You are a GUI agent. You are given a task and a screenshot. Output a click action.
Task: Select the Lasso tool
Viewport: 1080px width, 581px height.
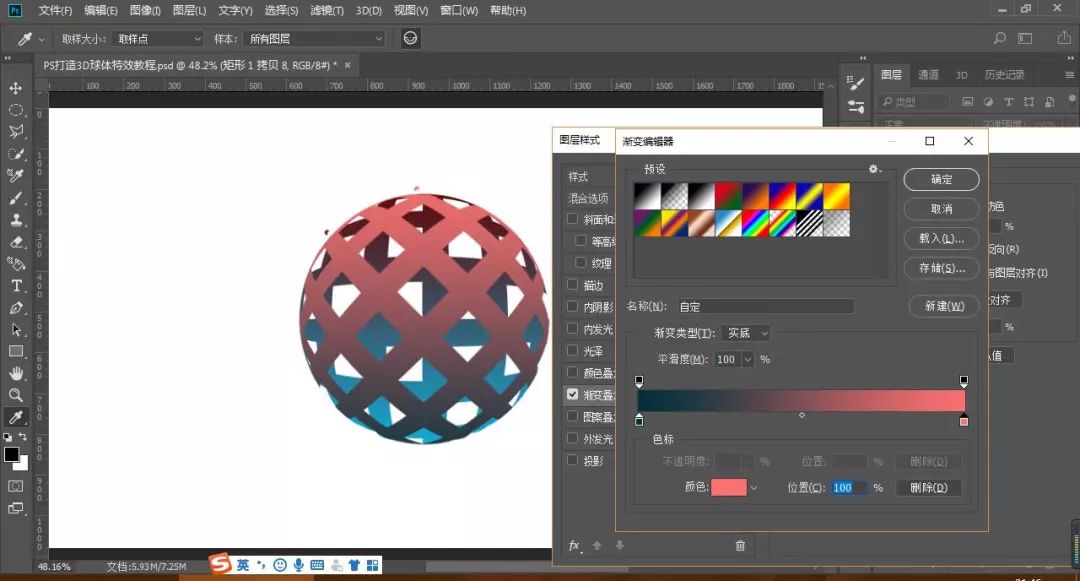pos(16,131)
